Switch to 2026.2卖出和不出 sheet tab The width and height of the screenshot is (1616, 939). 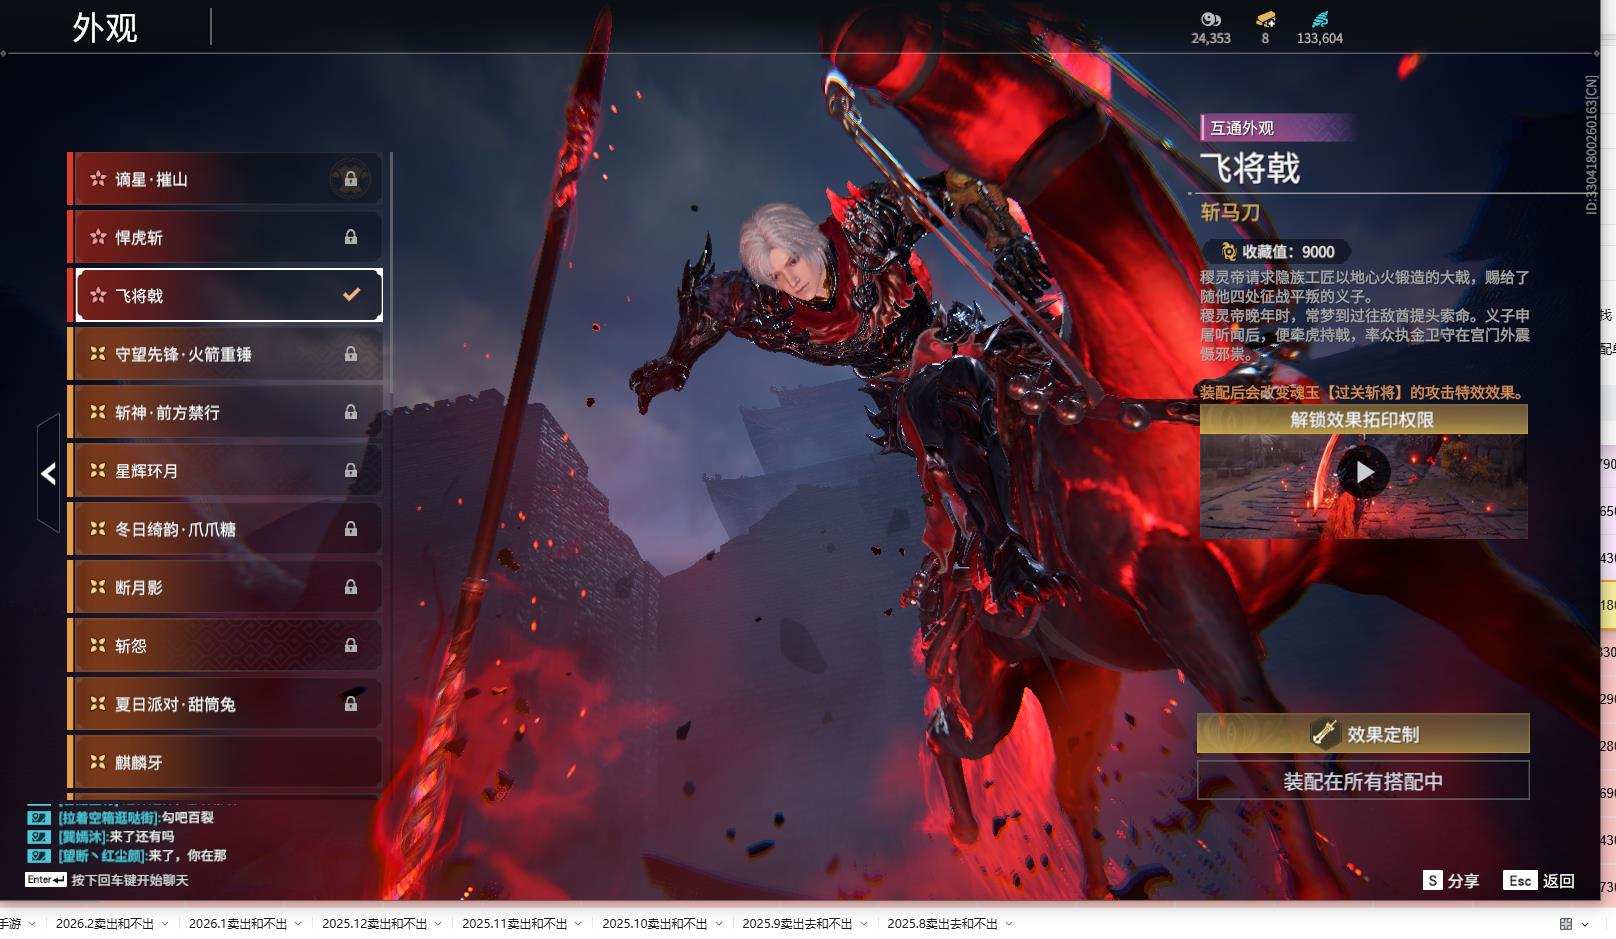(105, 924)
